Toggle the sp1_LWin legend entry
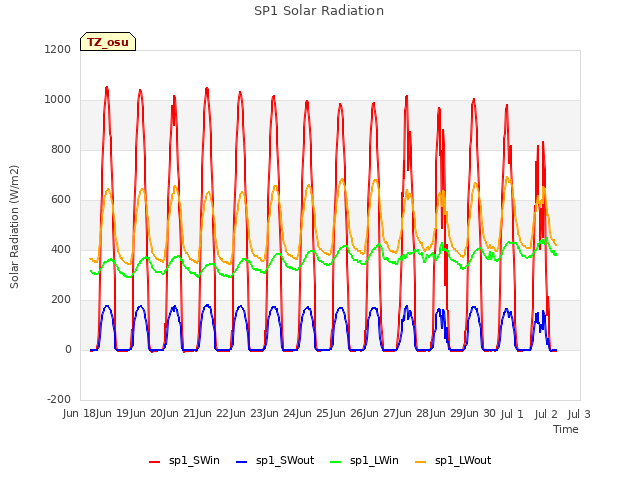 point(364,461)
